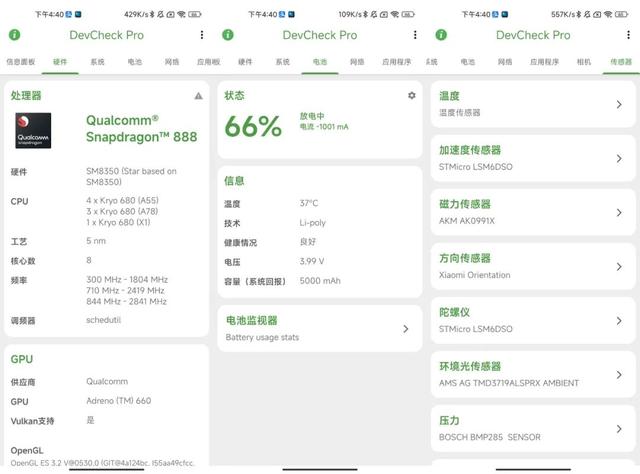Switch to the 系统 tab on the hardware screen
The height and width of the screenshot is (474, 640).
(97, 62)
